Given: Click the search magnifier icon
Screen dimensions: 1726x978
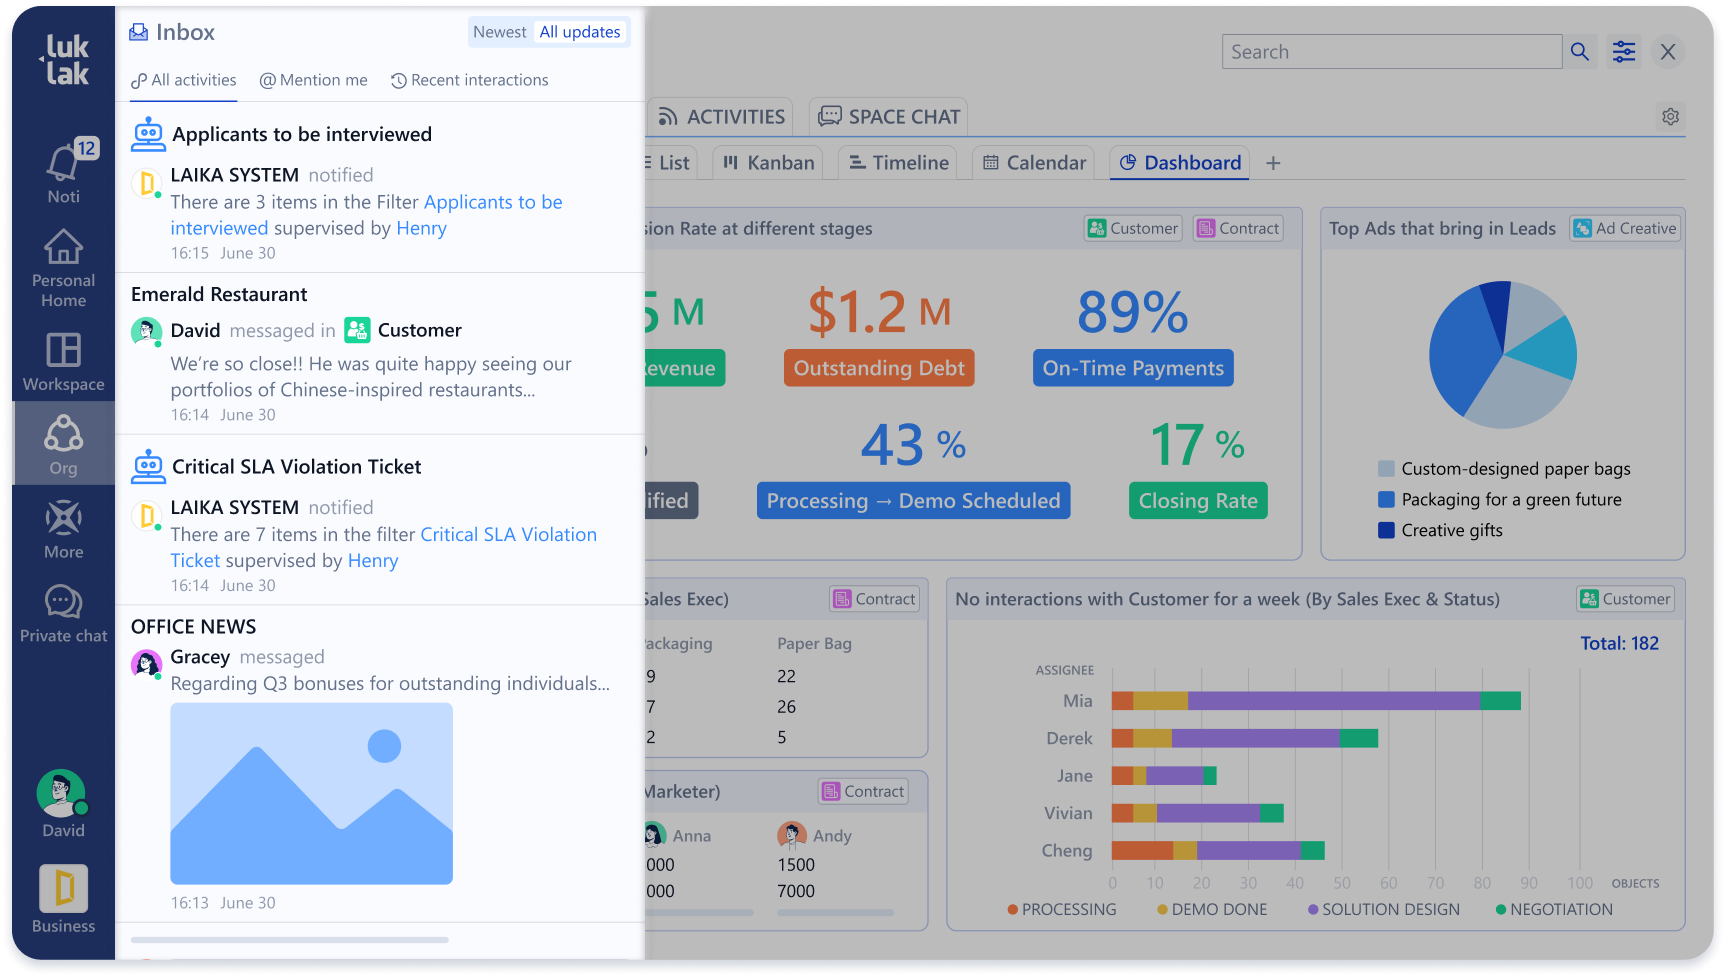Looking at the screenshot, I should (1580, 52).
